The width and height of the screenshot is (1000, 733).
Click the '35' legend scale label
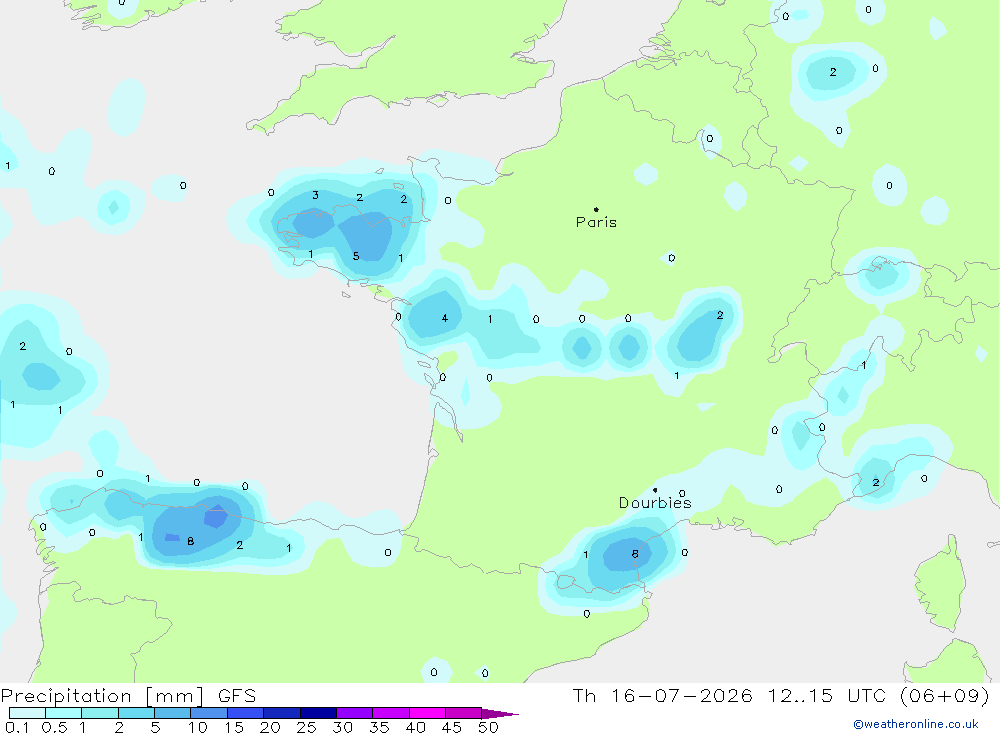(x=379, y=727)
